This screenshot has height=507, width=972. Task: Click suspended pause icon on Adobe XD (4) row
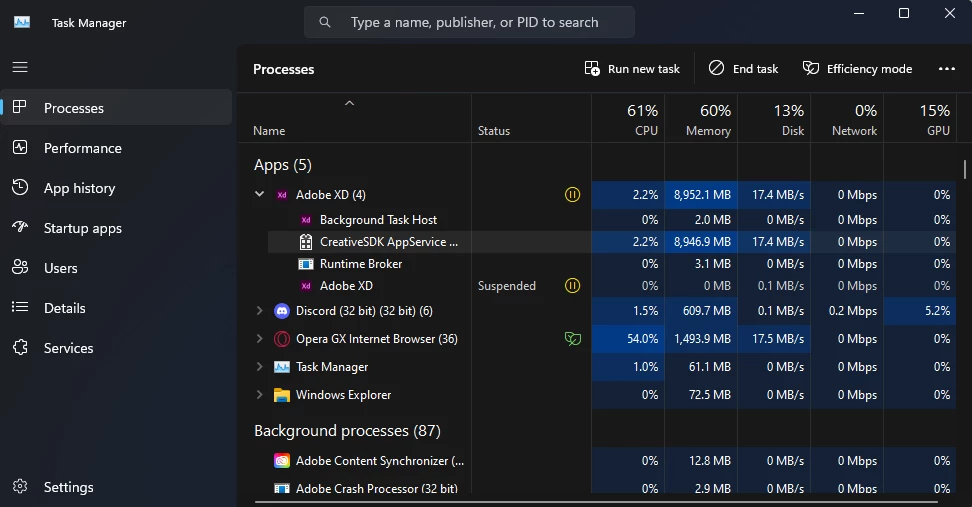pyautogui.click(x=572, y=195)
